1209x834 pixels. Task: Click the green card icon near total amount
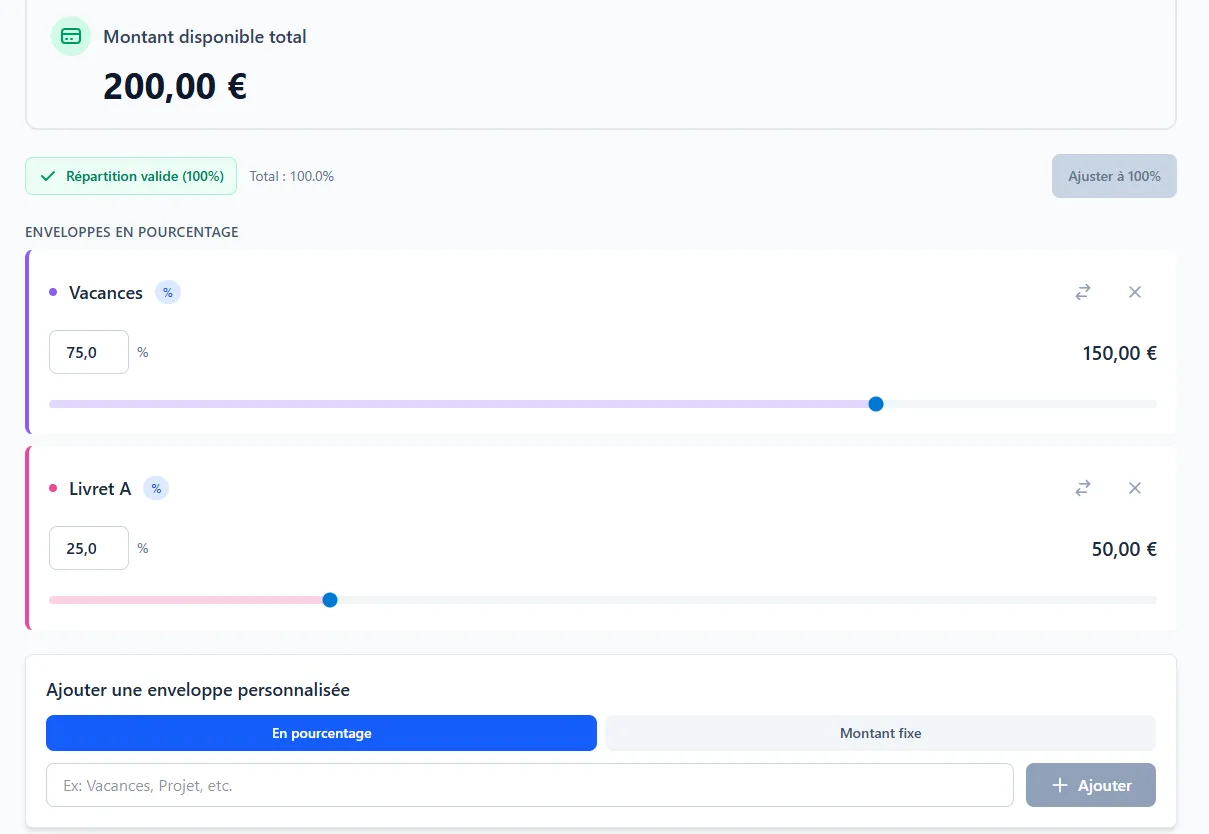coord(71,37)
